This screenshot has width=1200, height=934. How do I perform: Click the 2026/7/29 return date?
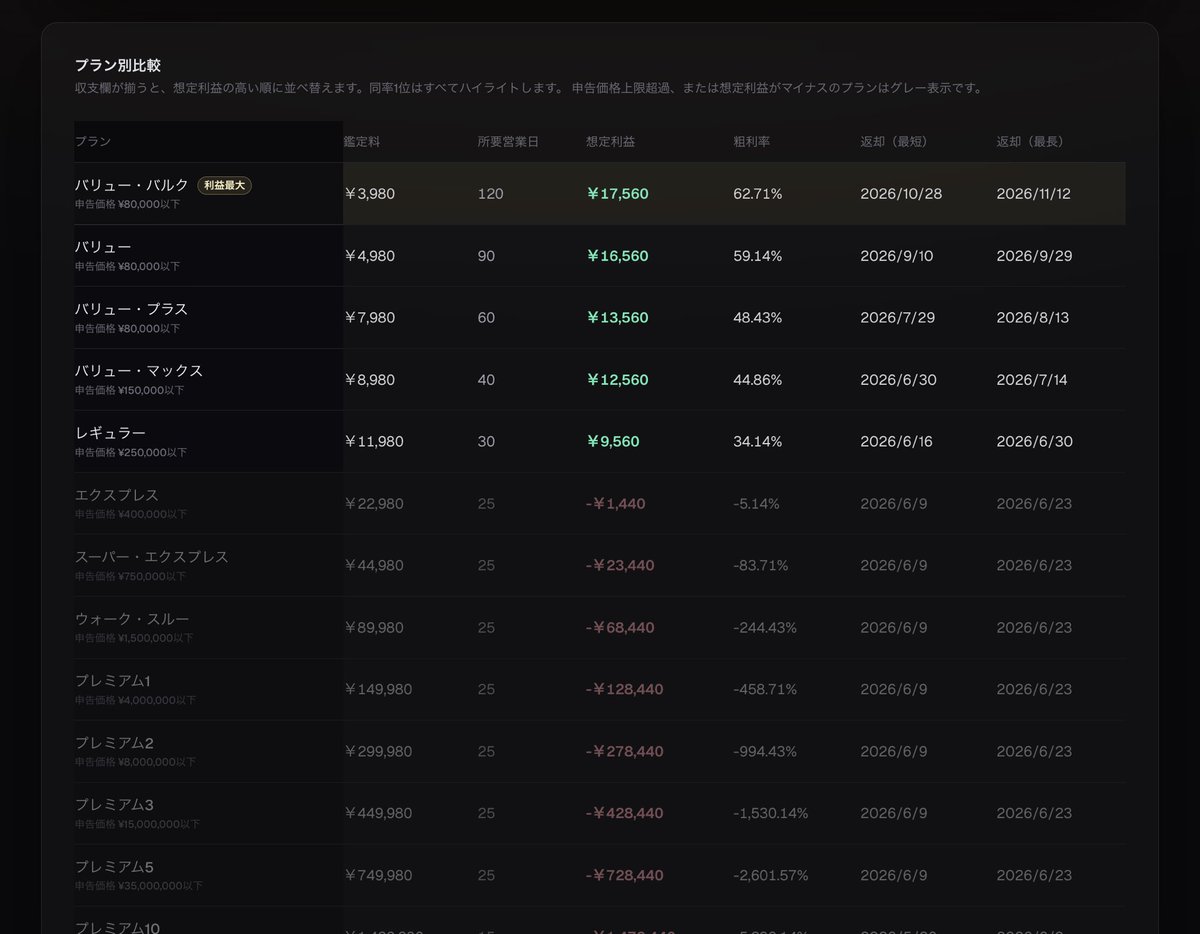pos(897,318)
